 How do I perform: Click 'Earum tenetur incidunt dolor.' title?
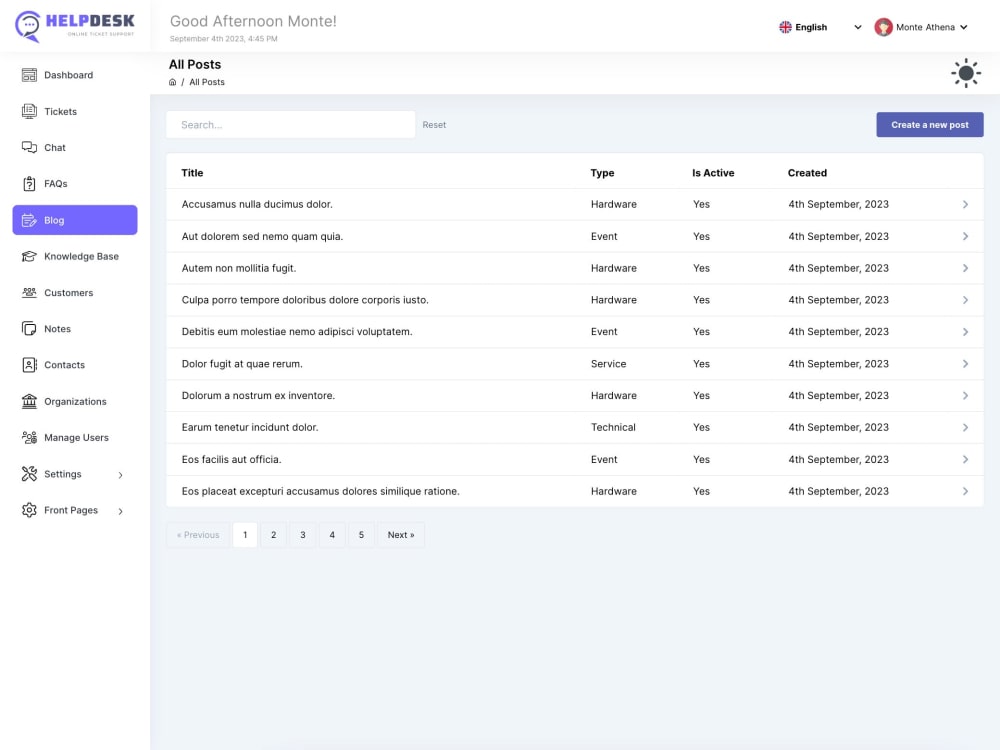[250, 427]
